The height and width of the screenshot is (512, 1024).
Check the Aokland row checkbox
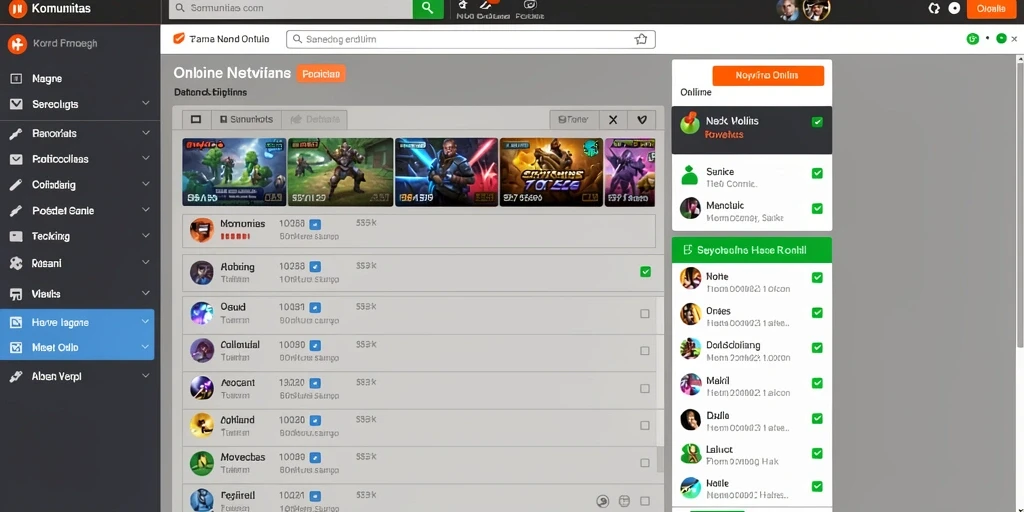point(645,426)
